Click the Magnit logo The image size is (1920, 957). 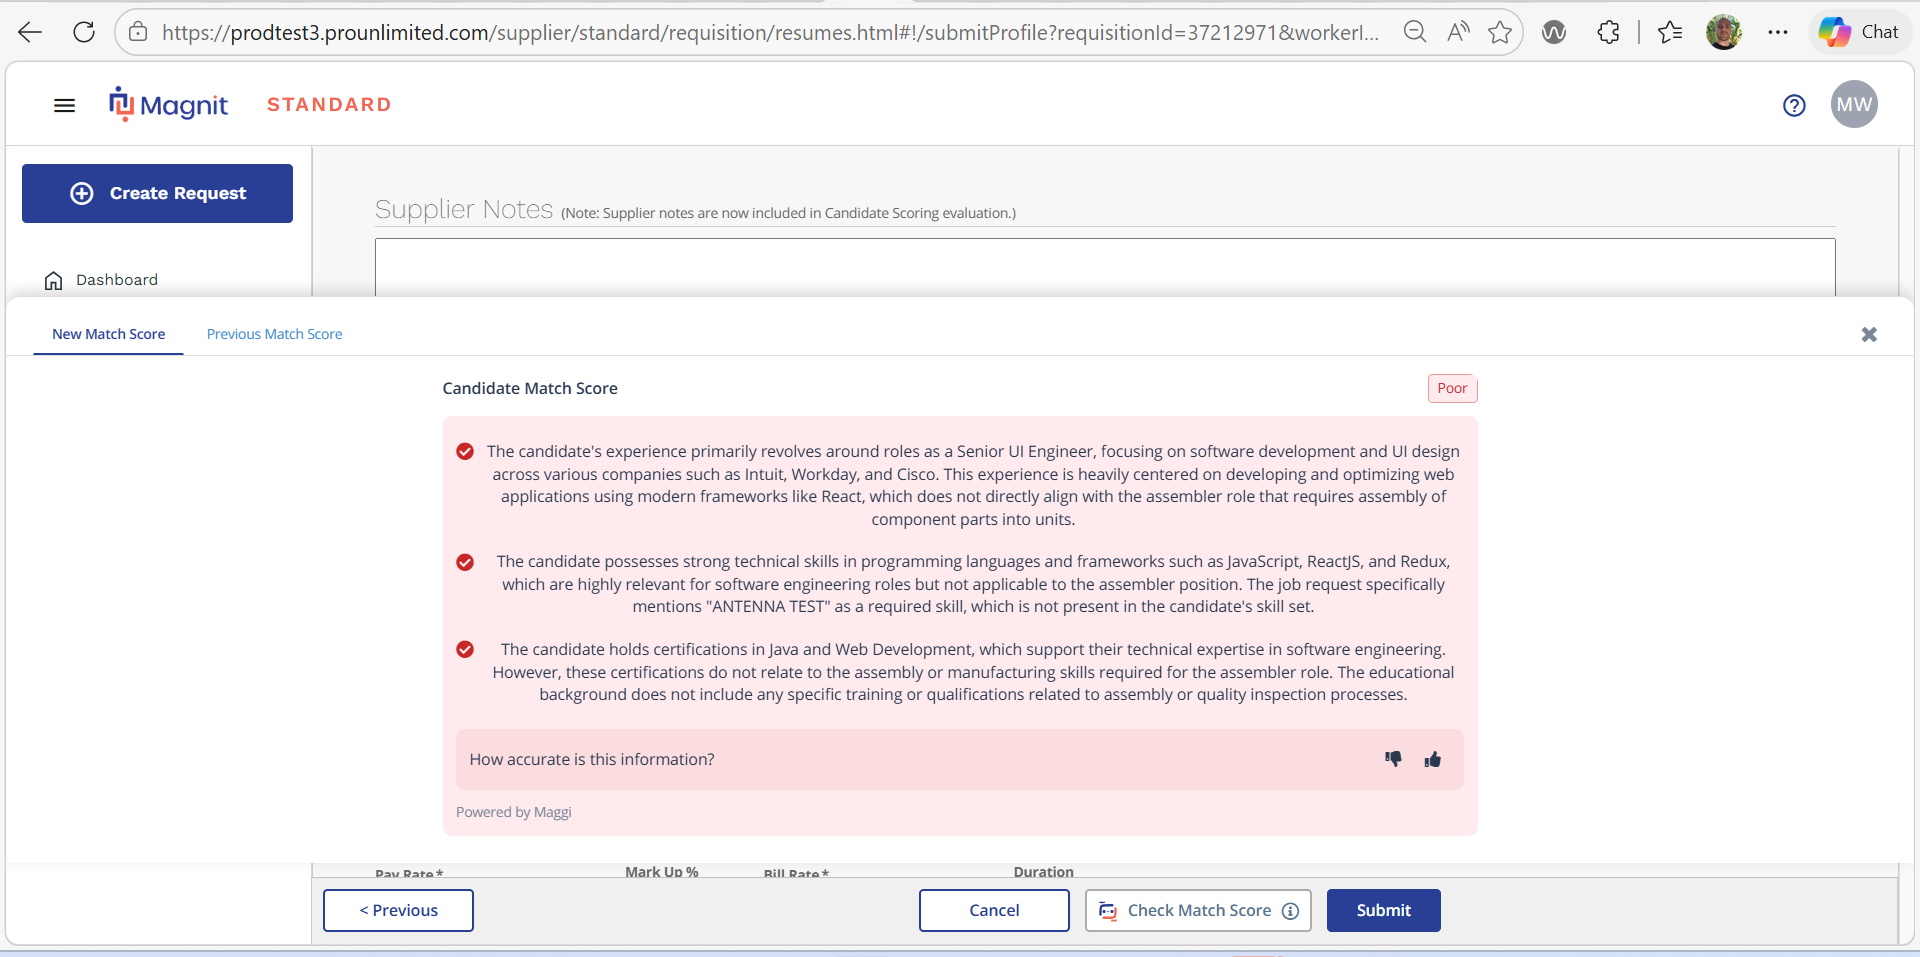[x=168, y=104]
